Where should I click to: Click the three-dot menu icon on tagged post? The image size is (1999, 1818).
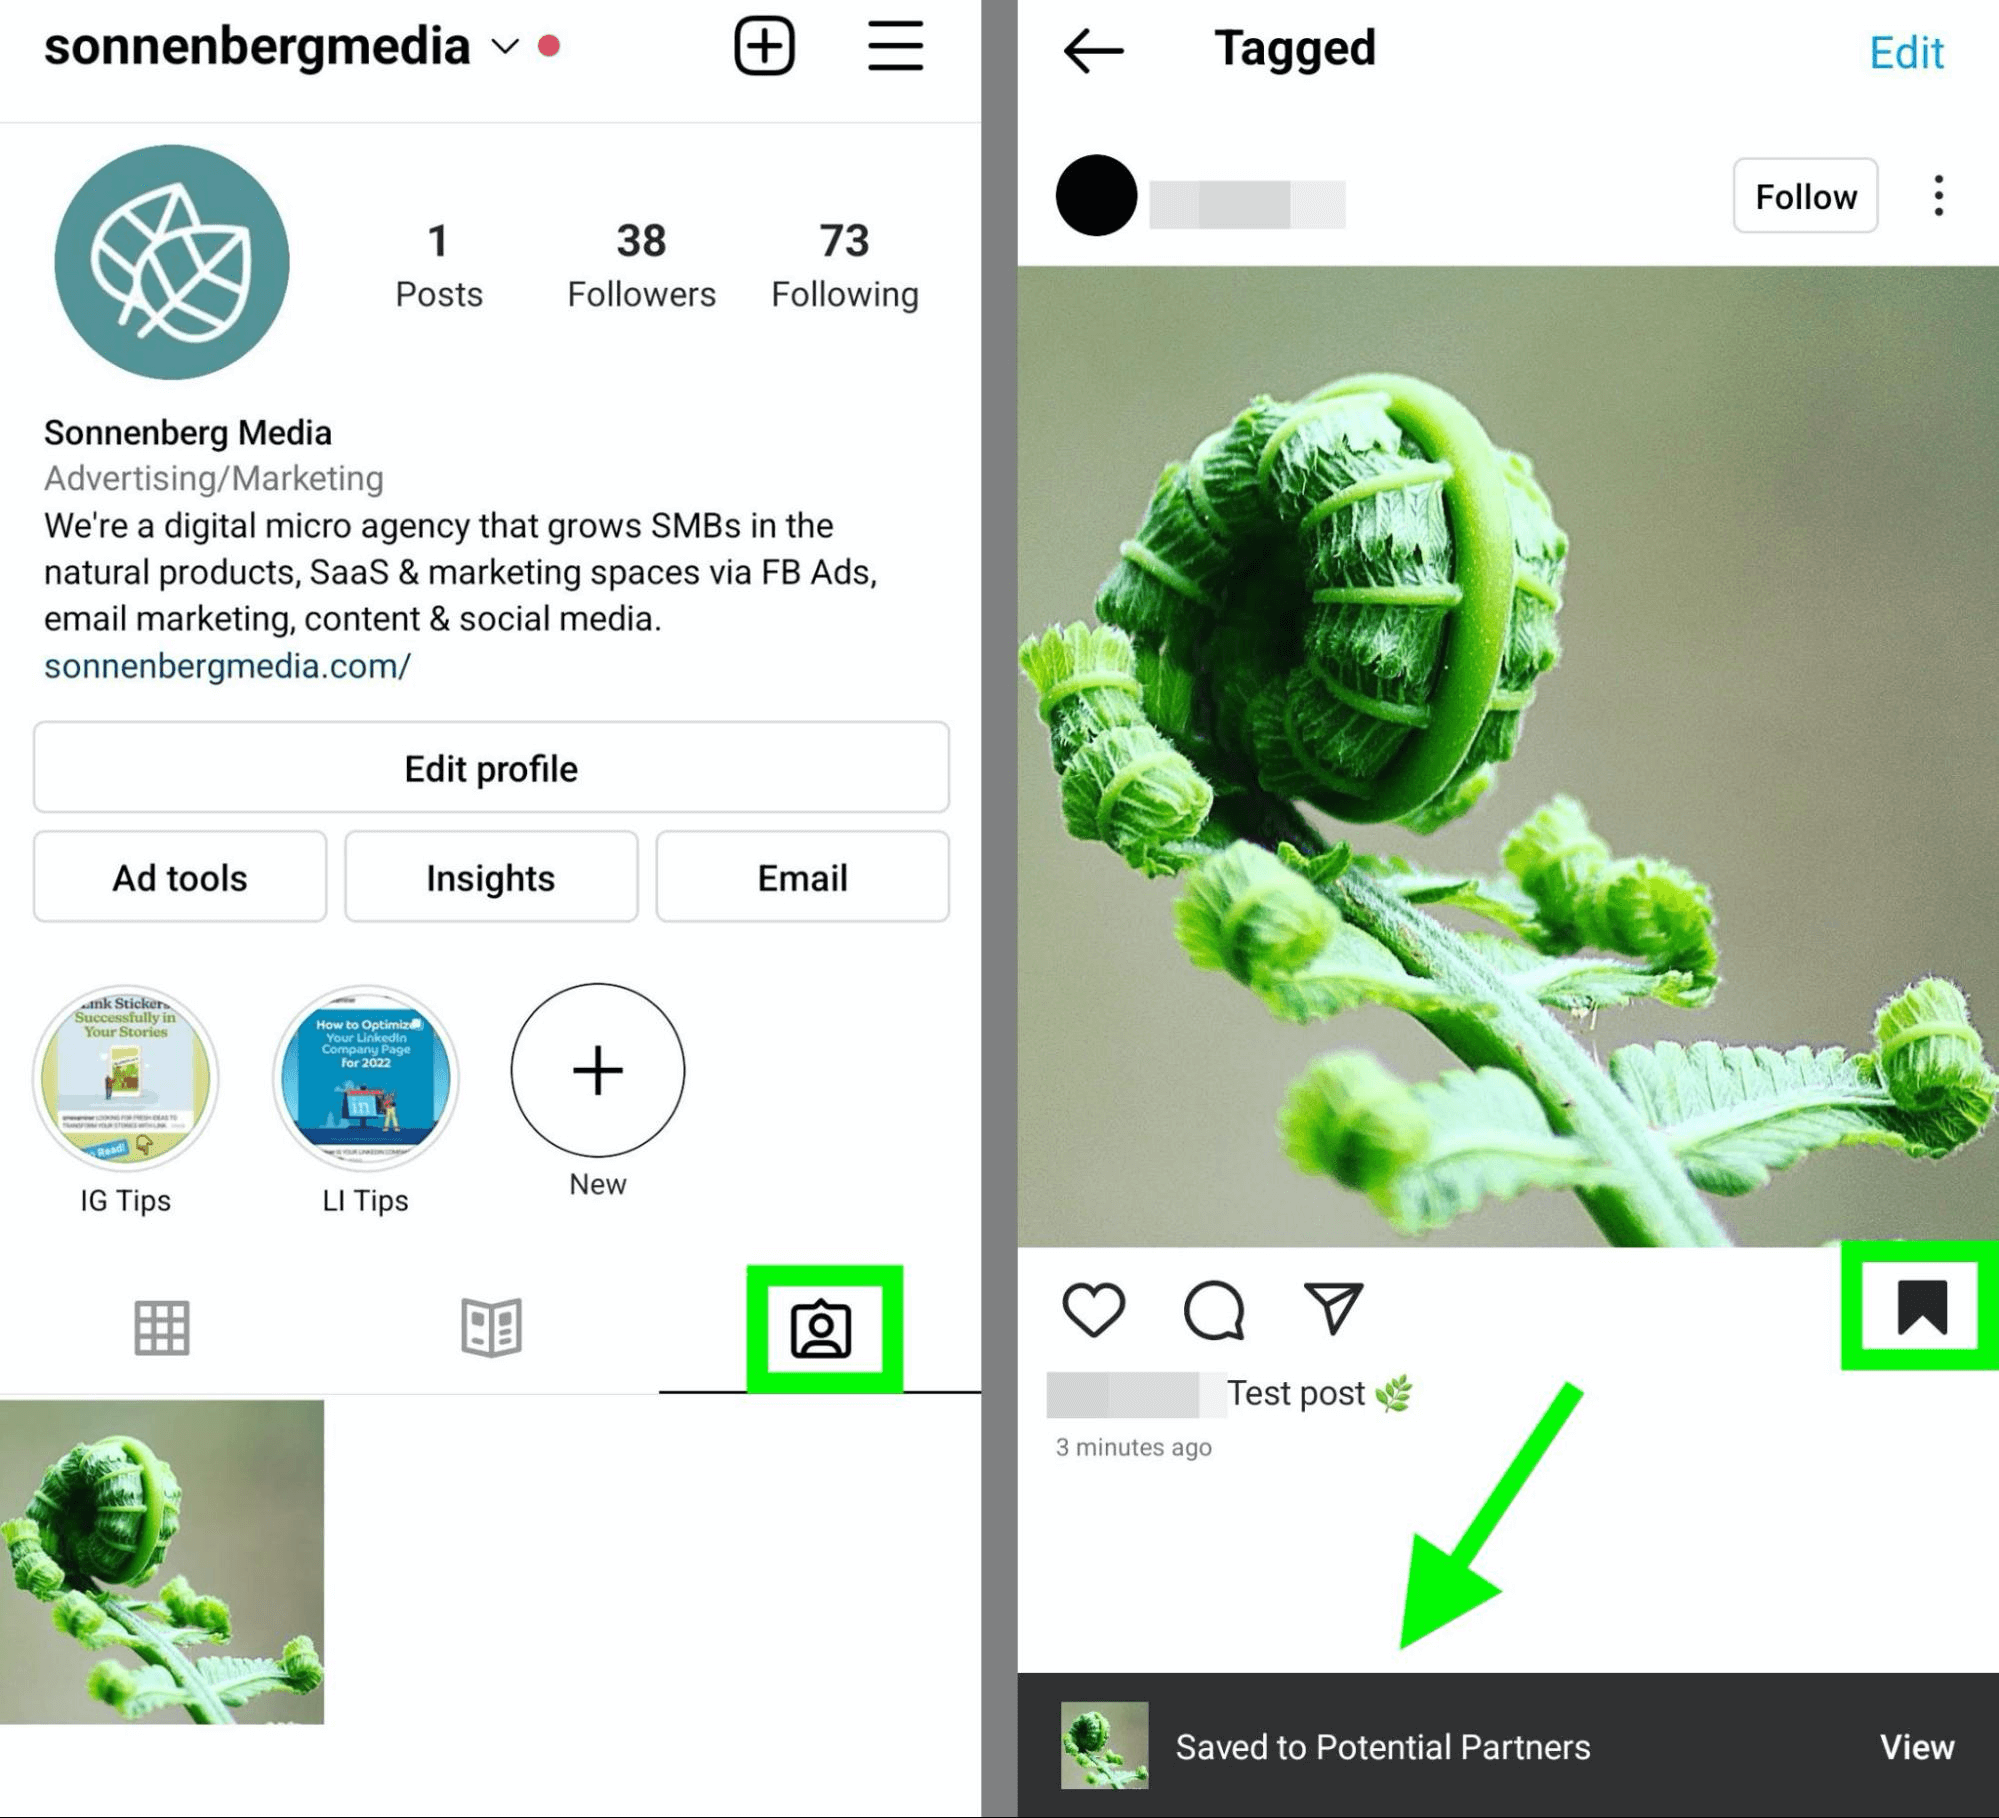coord(1936,195)
